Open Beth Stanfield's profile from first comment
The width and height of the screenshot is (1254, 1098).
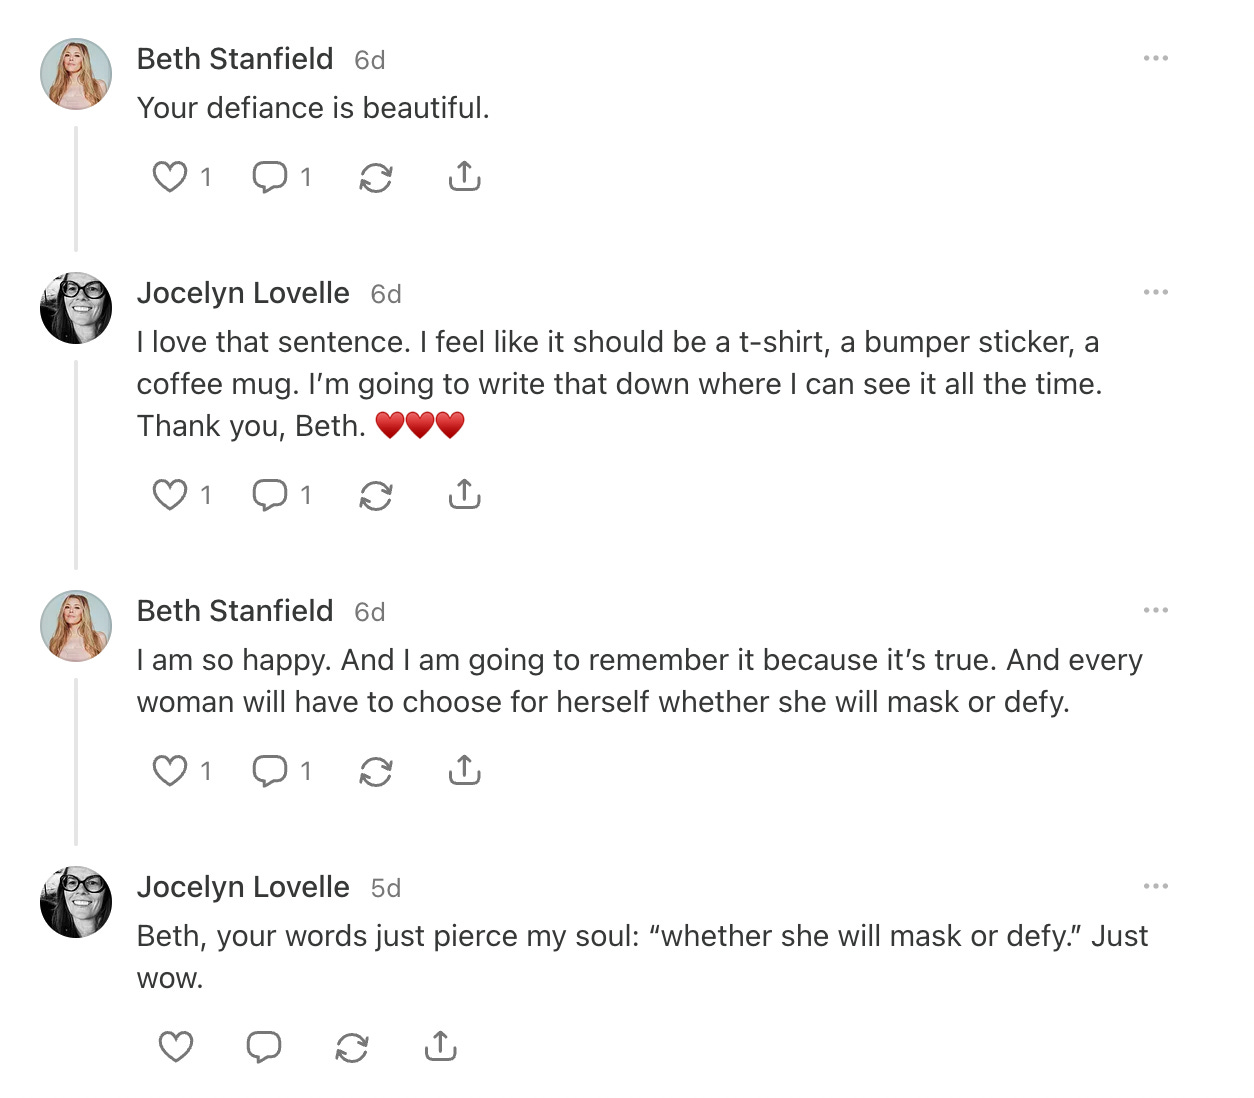click(x=235, y=59)
